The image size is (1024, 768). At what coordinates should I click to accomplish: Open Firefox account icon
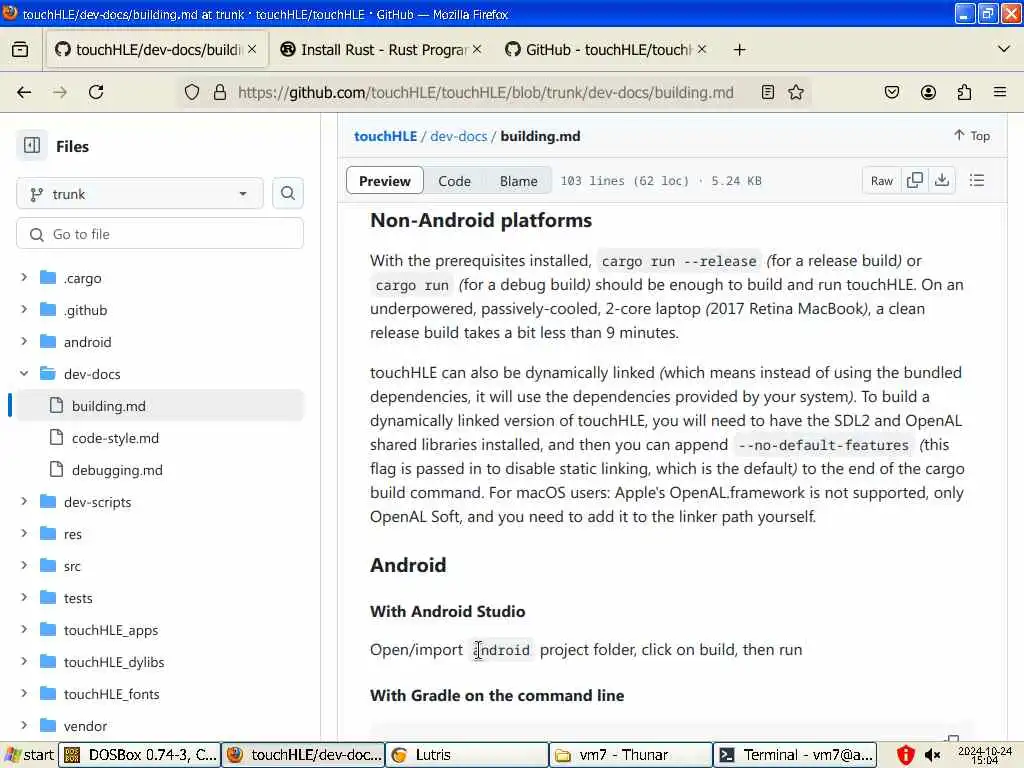[928, 92]
